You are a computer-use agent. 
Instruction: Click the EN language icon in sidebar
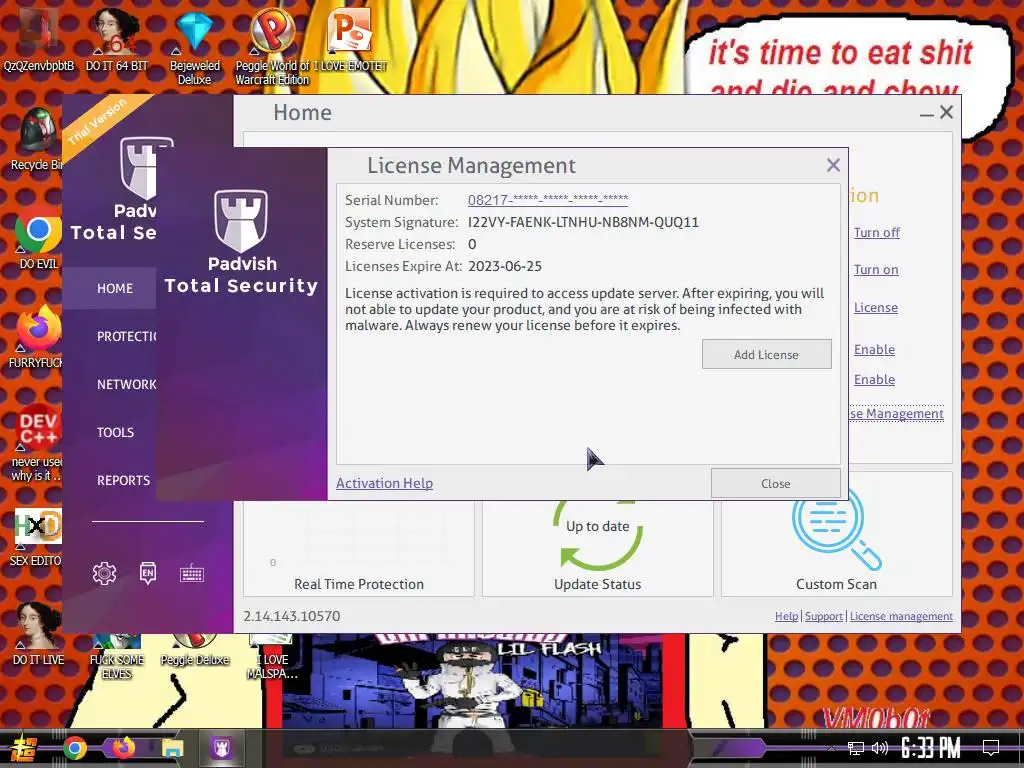click(148, 573)
